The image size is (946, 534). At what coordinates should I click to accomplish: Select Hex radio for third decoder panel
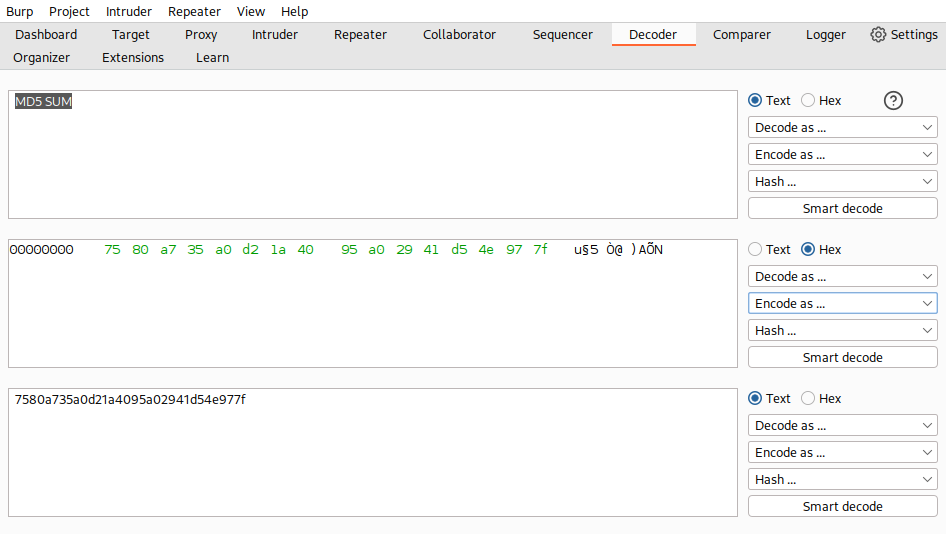click(x=808, y=398)
